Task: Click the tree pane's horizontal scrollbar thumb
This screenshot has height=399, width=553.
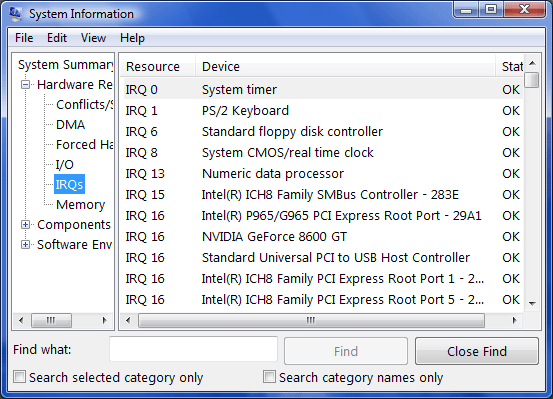Action: click(x=51, y=320)
